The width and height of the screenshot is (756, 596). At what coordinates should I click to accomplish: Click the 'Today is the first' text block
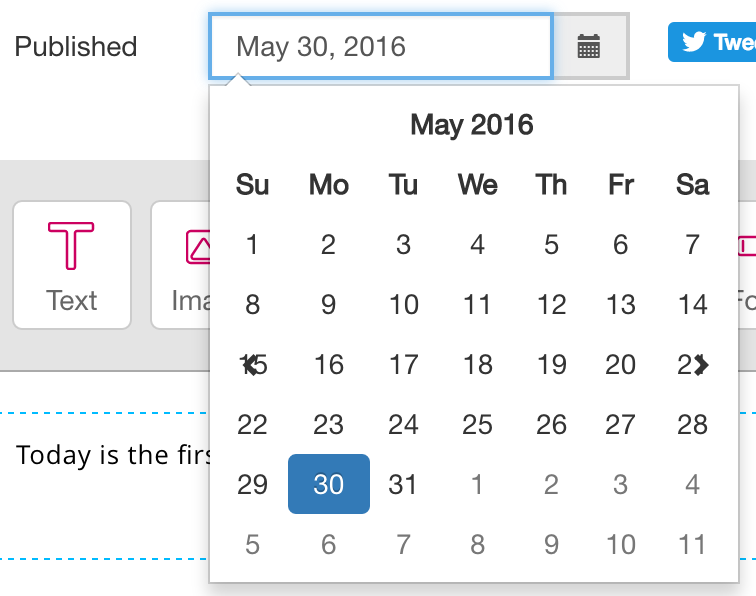(x=113, y=455)
